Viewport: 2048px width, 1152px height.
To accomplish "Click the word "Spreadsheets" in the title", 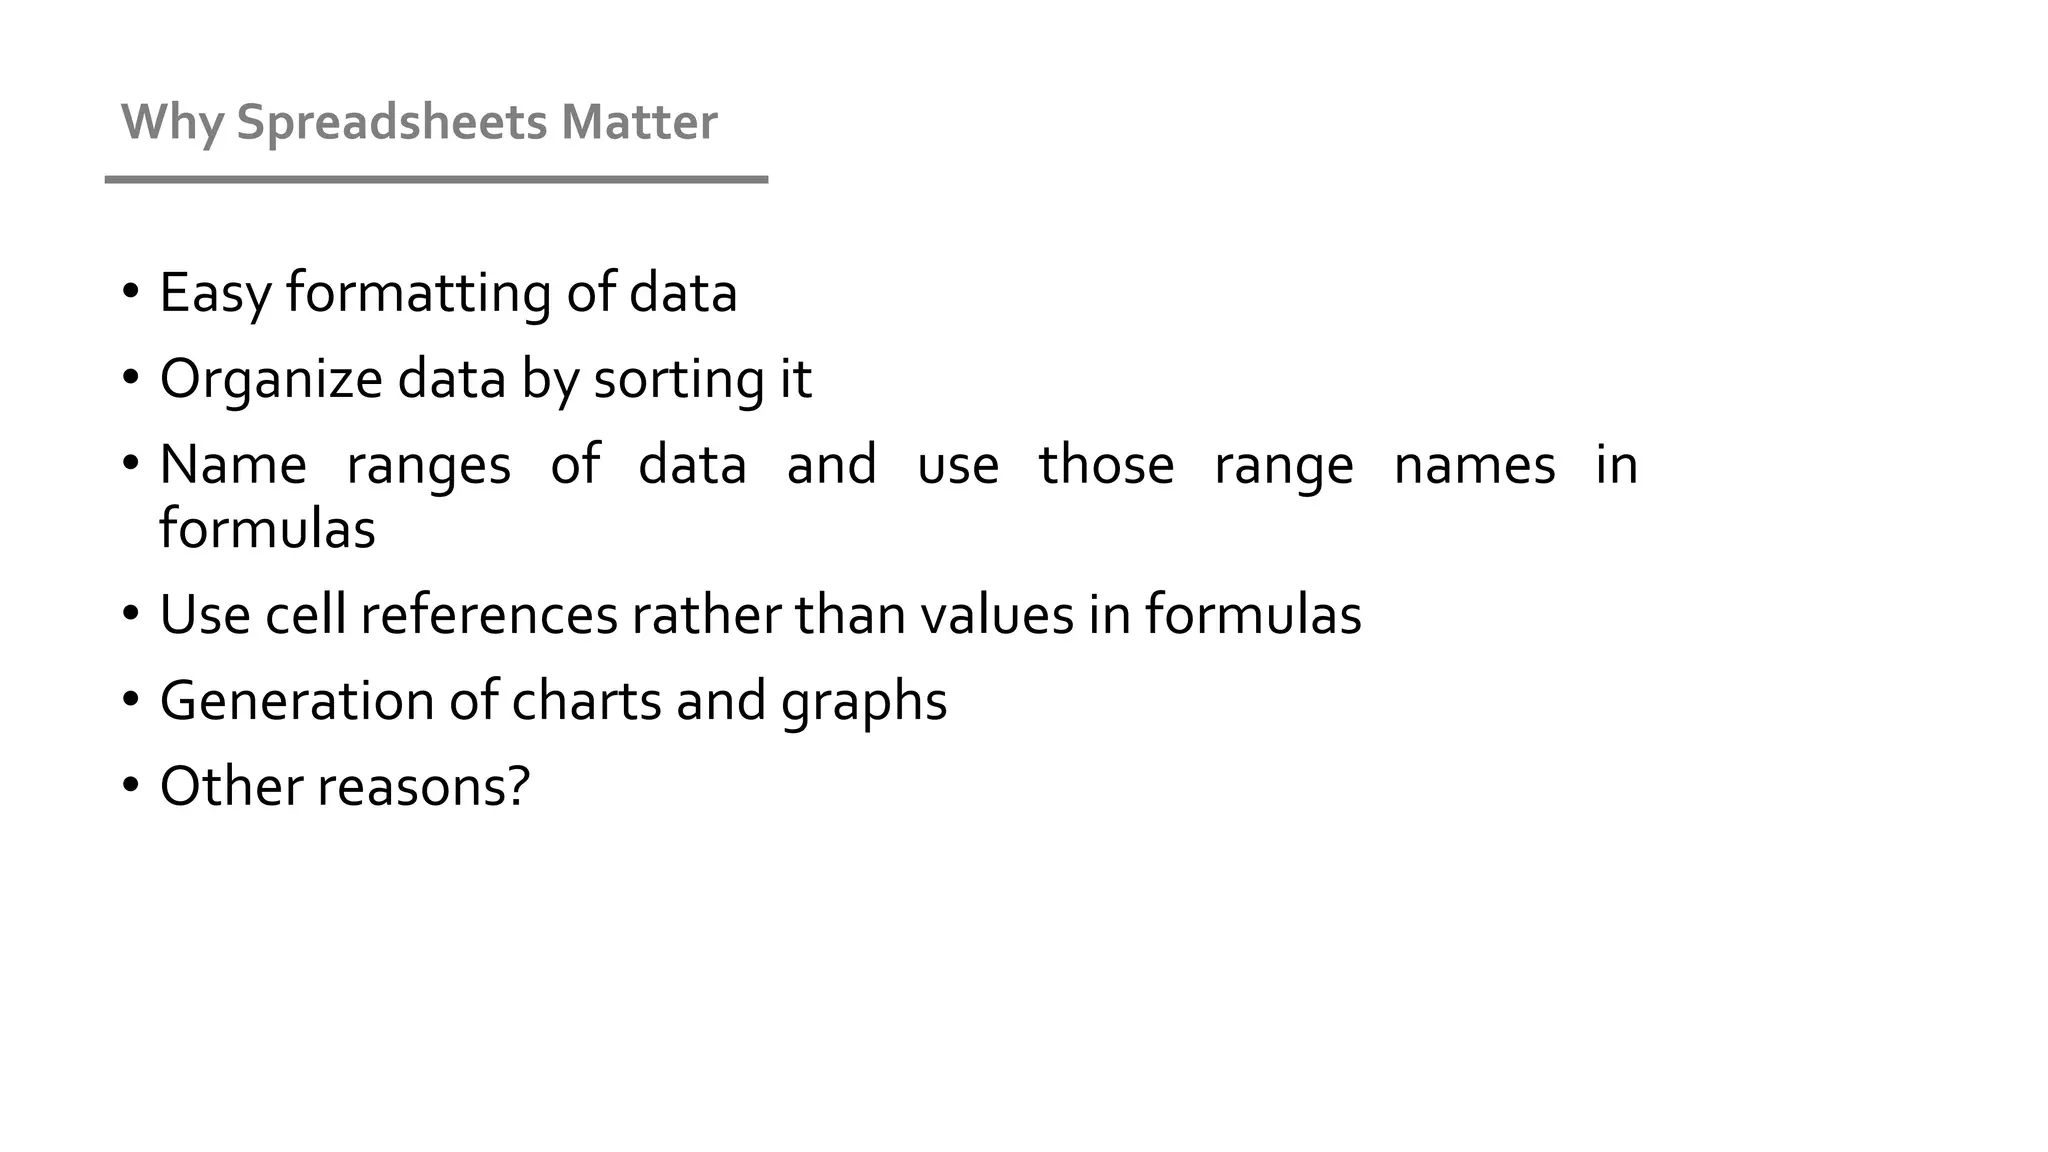I will [x=392, y=123].
